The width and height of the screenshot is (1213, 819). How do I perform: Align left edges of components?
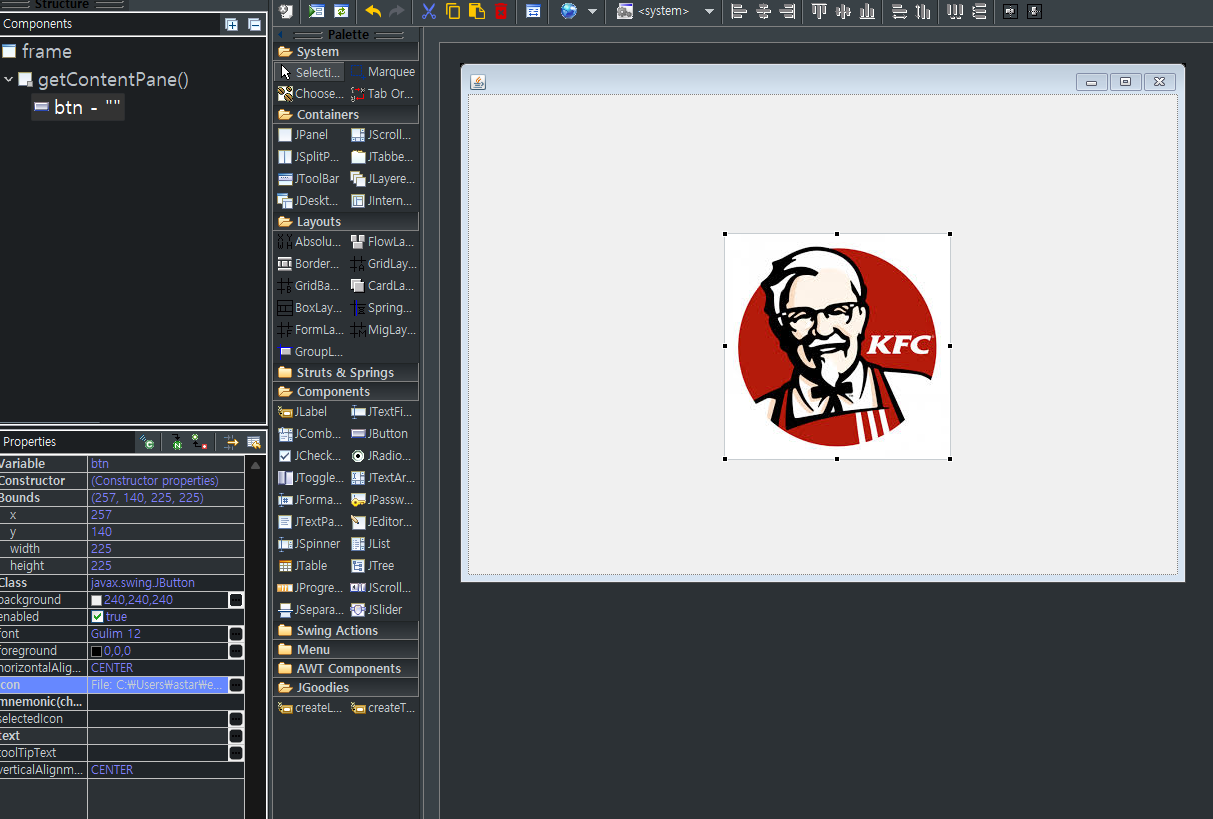(739, 11)
